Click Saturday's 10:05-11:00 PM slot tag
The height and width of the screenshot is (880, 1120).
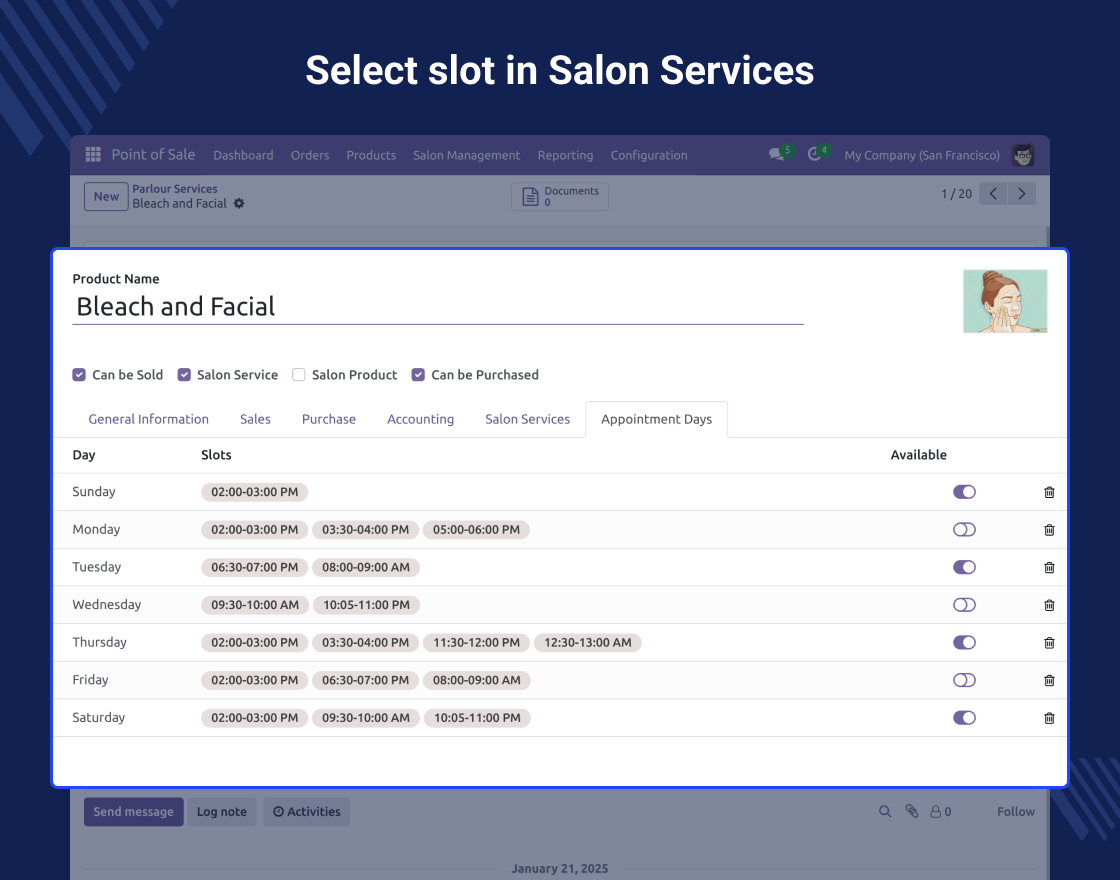click(x=477, y=718)
